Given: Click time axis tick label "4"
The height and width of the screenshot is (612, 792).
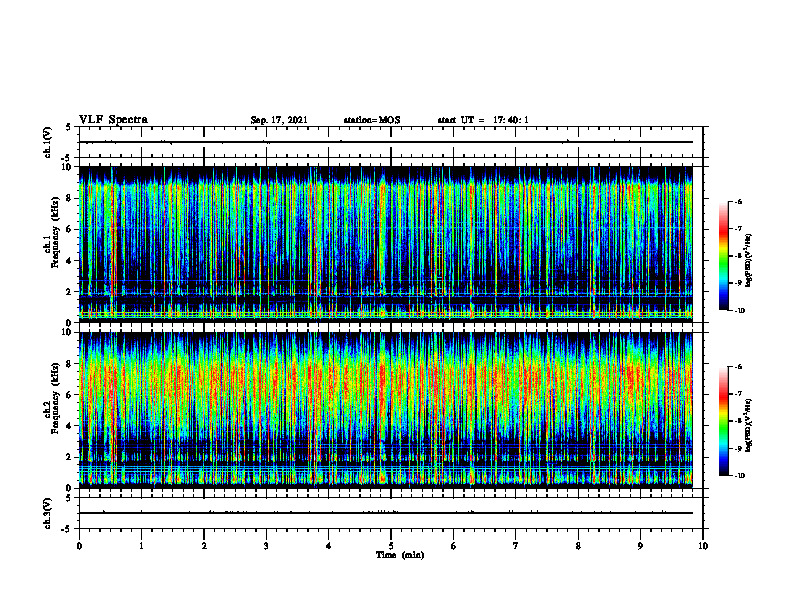Looking at the screenshot, I should click(x=329, y=546).
